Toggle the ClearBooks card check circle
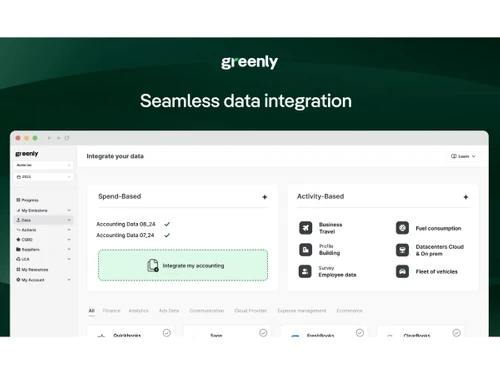The width and height of the screenshot is (500, 375). tap(456, 333)
